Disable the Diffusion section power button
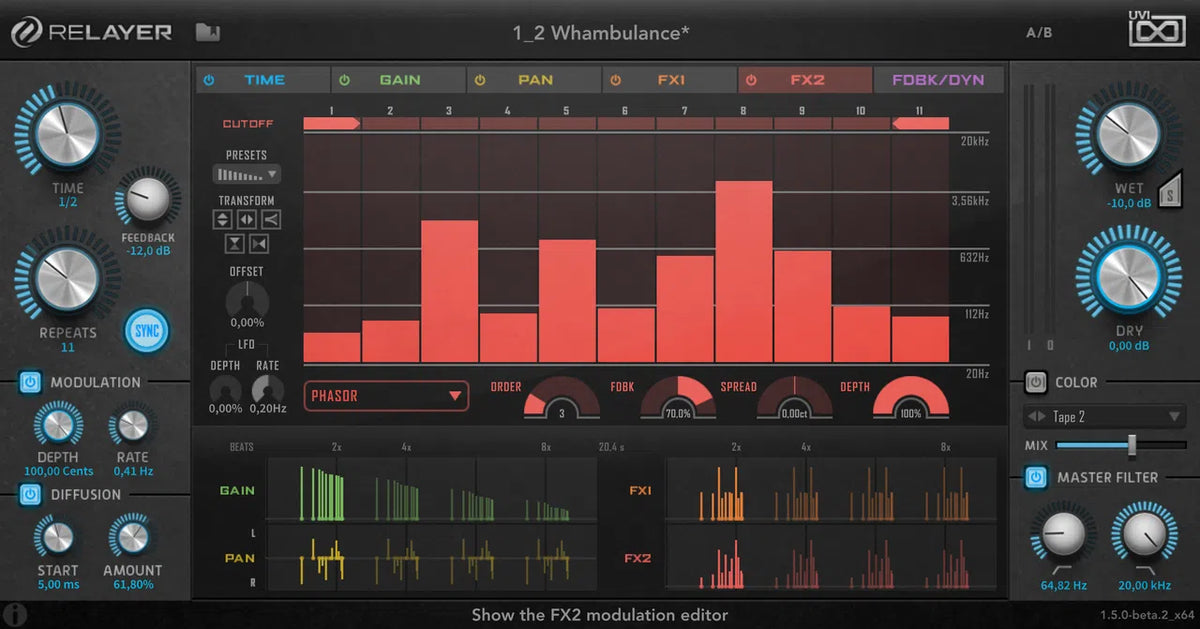 pyautogui.click(x=29, y=494)
